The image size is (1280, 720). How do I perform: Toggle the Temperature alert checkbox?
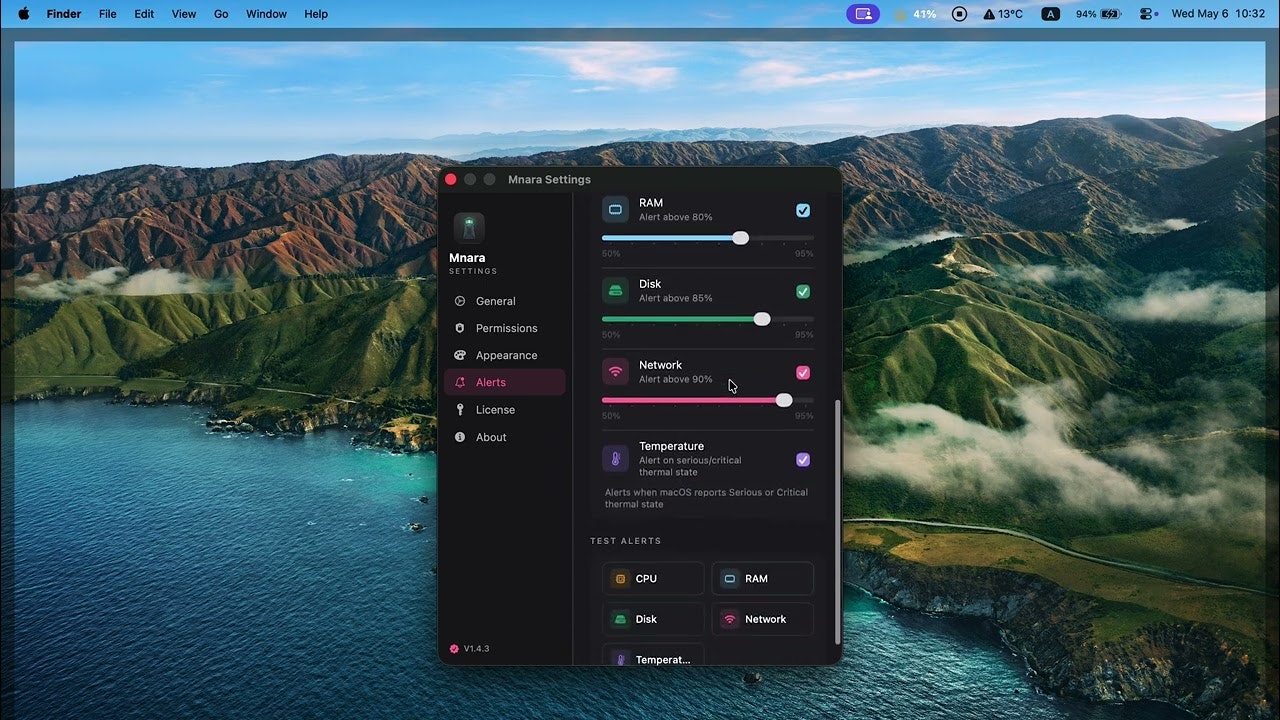803,460
